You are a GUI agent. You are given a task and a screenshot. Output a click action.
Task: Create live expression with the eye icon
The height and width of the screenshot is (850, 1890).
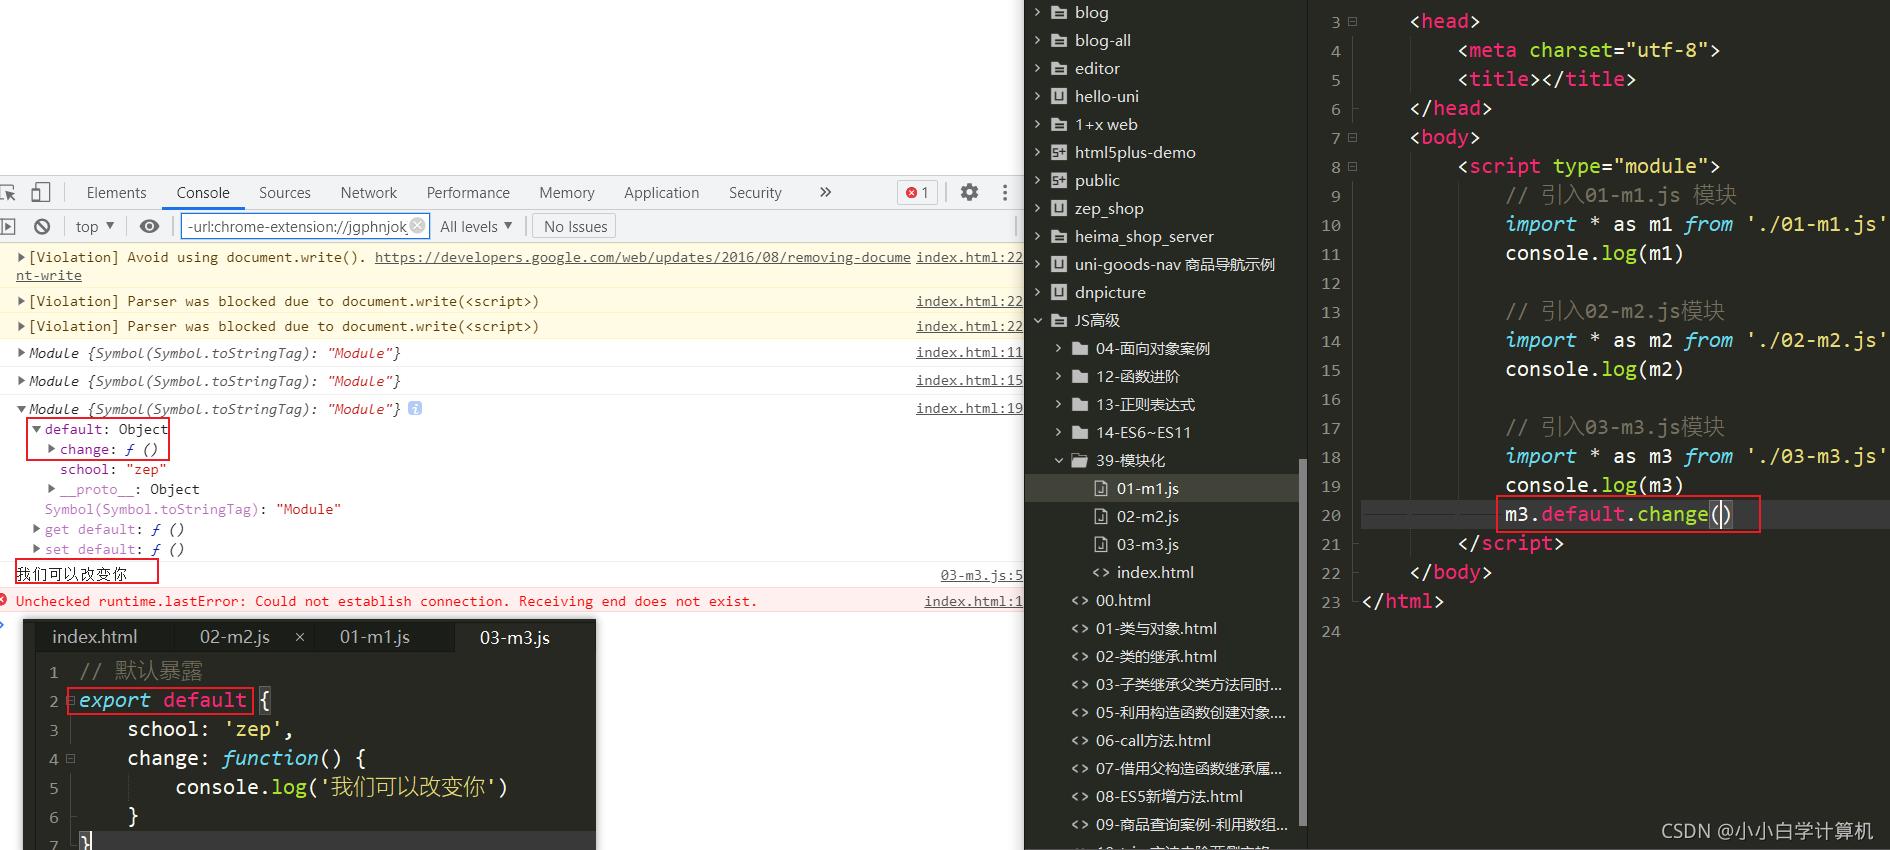pyautogui.click(x=149, y=226)
